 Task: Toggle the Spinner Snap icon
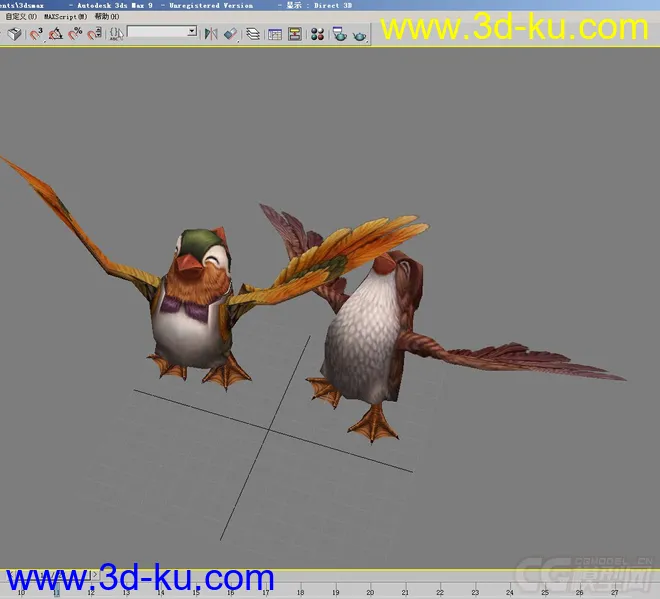click(94, 34)
